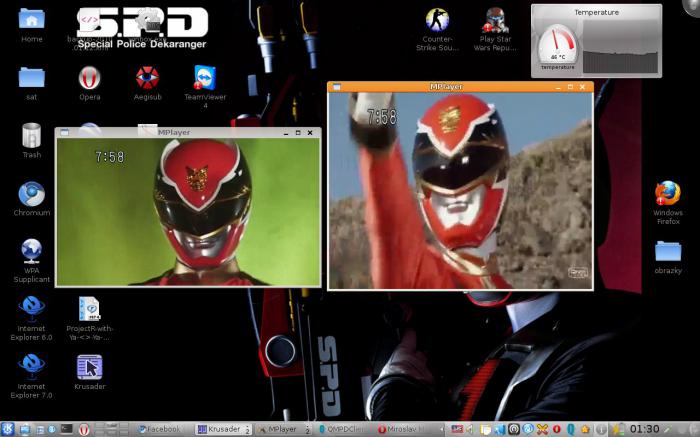Launch Aegisub subtitle editor desktop icon
This screenshot has height=437, width=700.
[147, 83]
